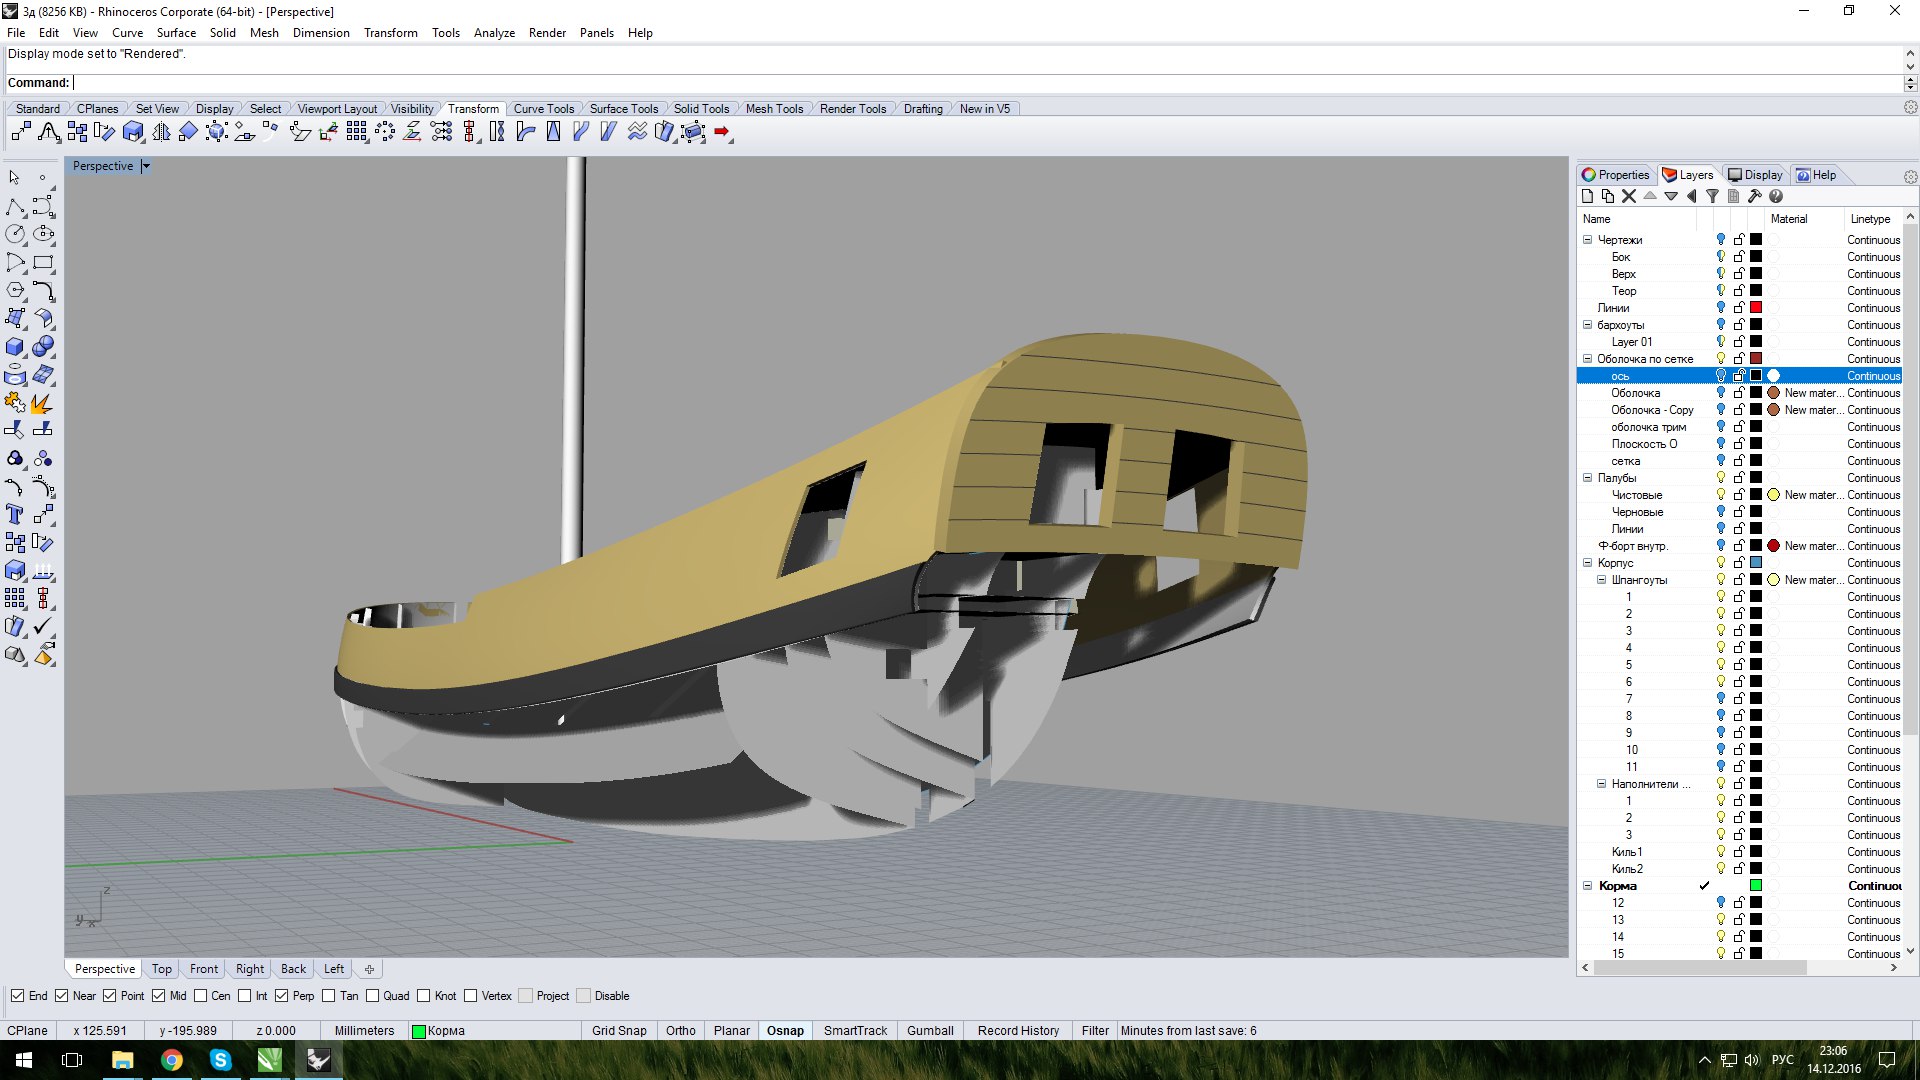Open the Analyze menu
The height and width of the screenshot is (1080, 1920).
pos(494,33)
